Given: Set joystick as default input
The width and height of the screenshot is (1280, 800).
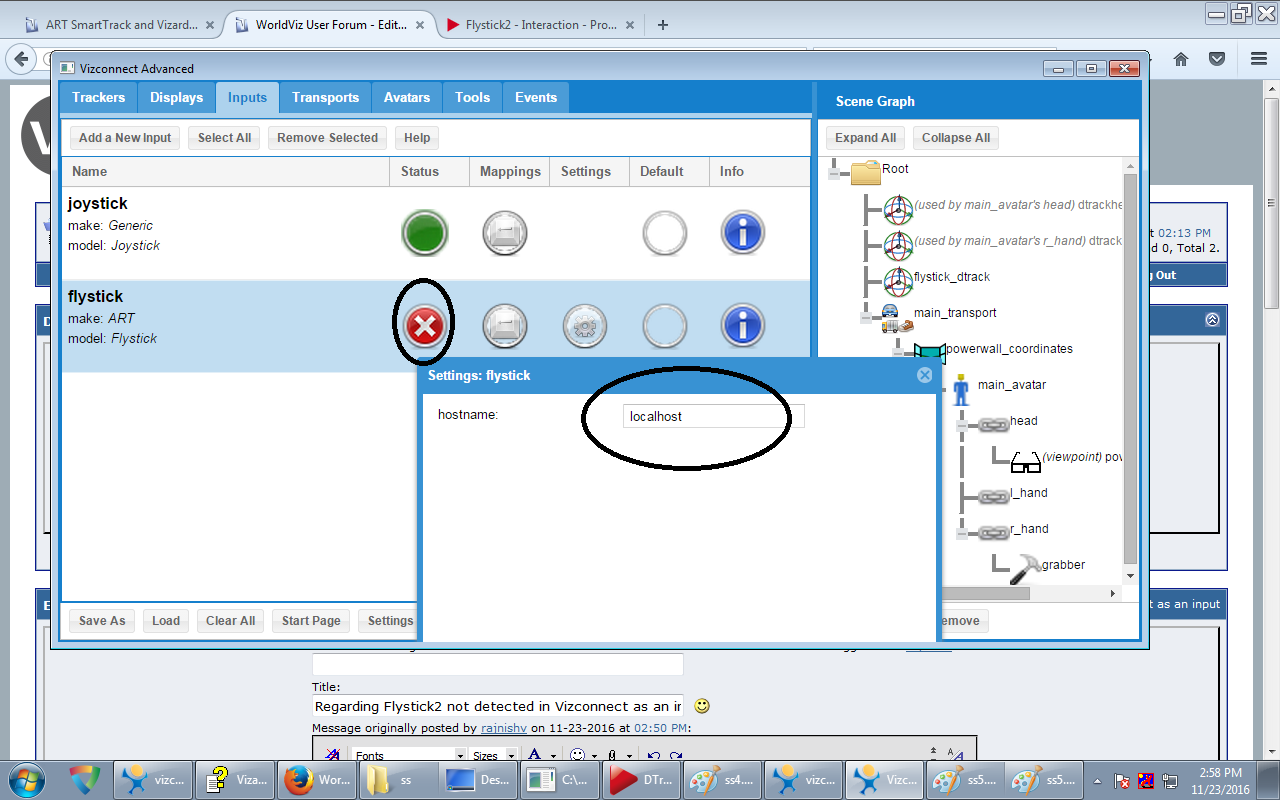Looking at the screenshot, I should (x=664, y=234).
